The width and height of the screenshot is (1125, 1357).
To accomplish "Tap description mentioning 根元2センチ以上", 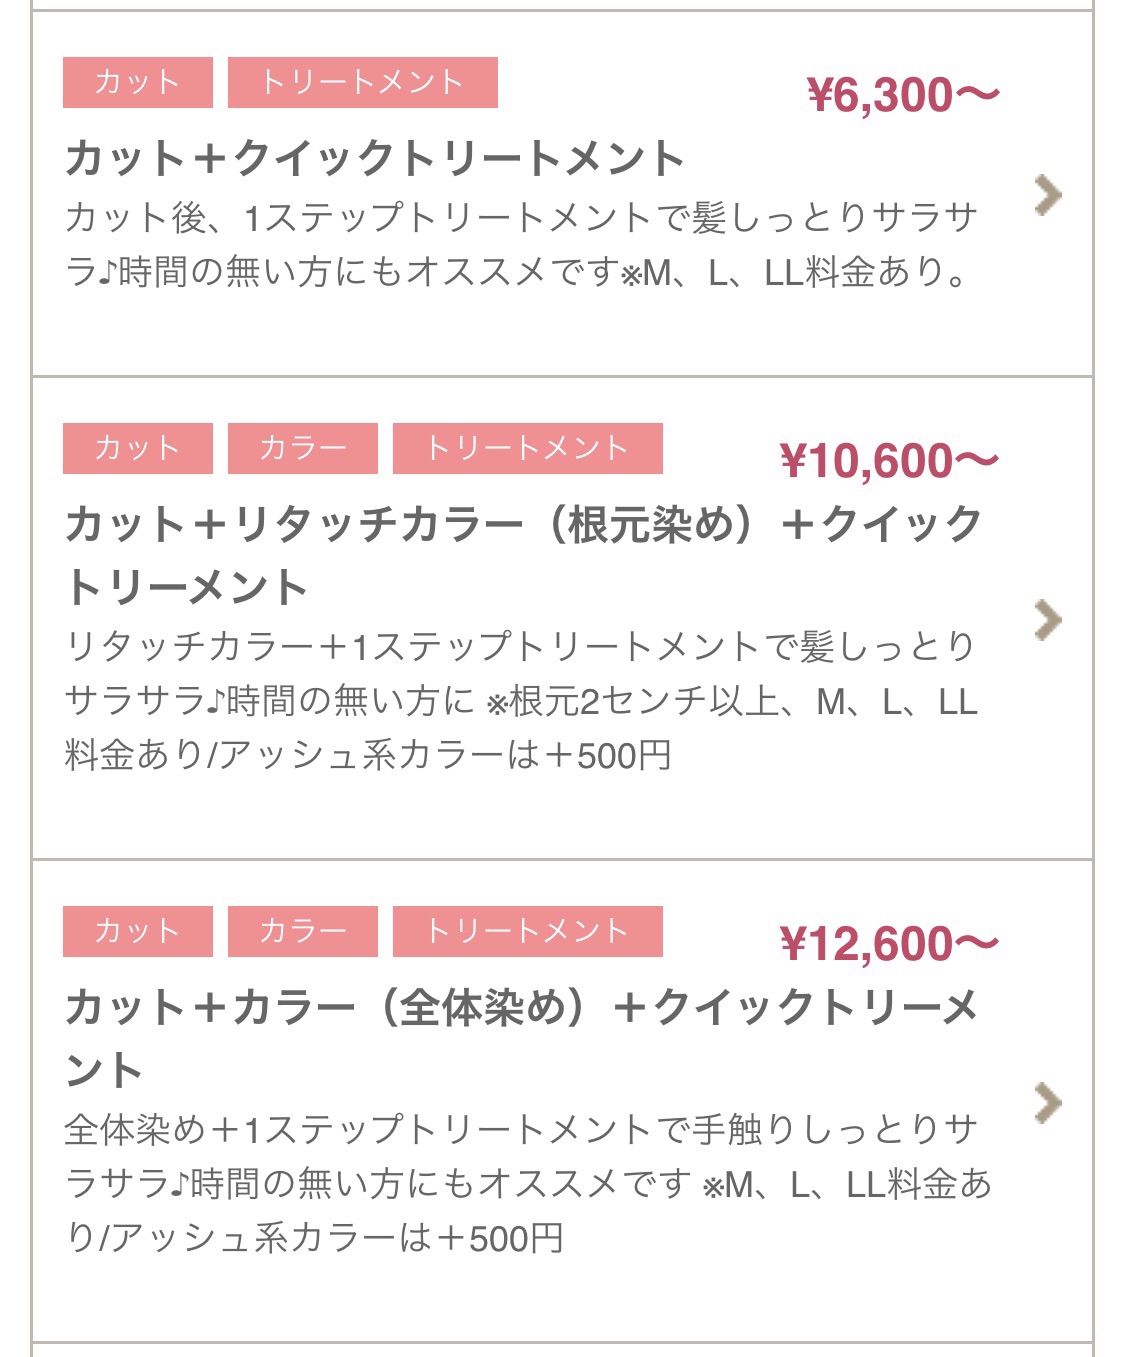I will click(520, 701).
